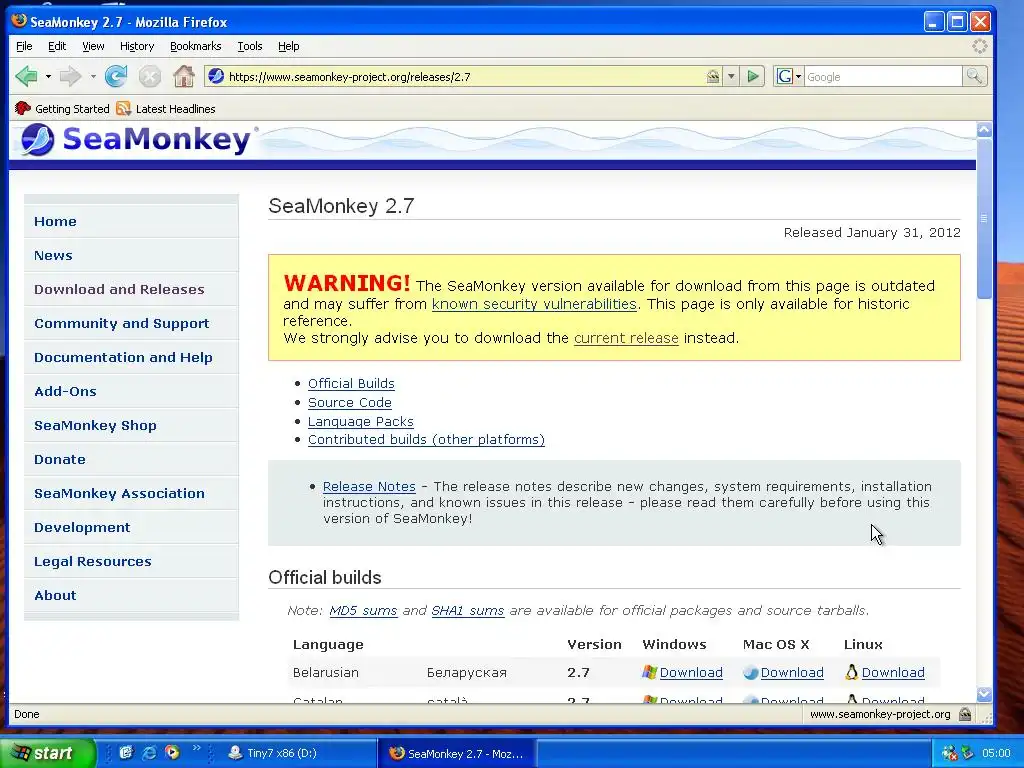Open SeaMonkey Association sidebar item
This screenshot has width=1024, height=768.
pos(131,493)
